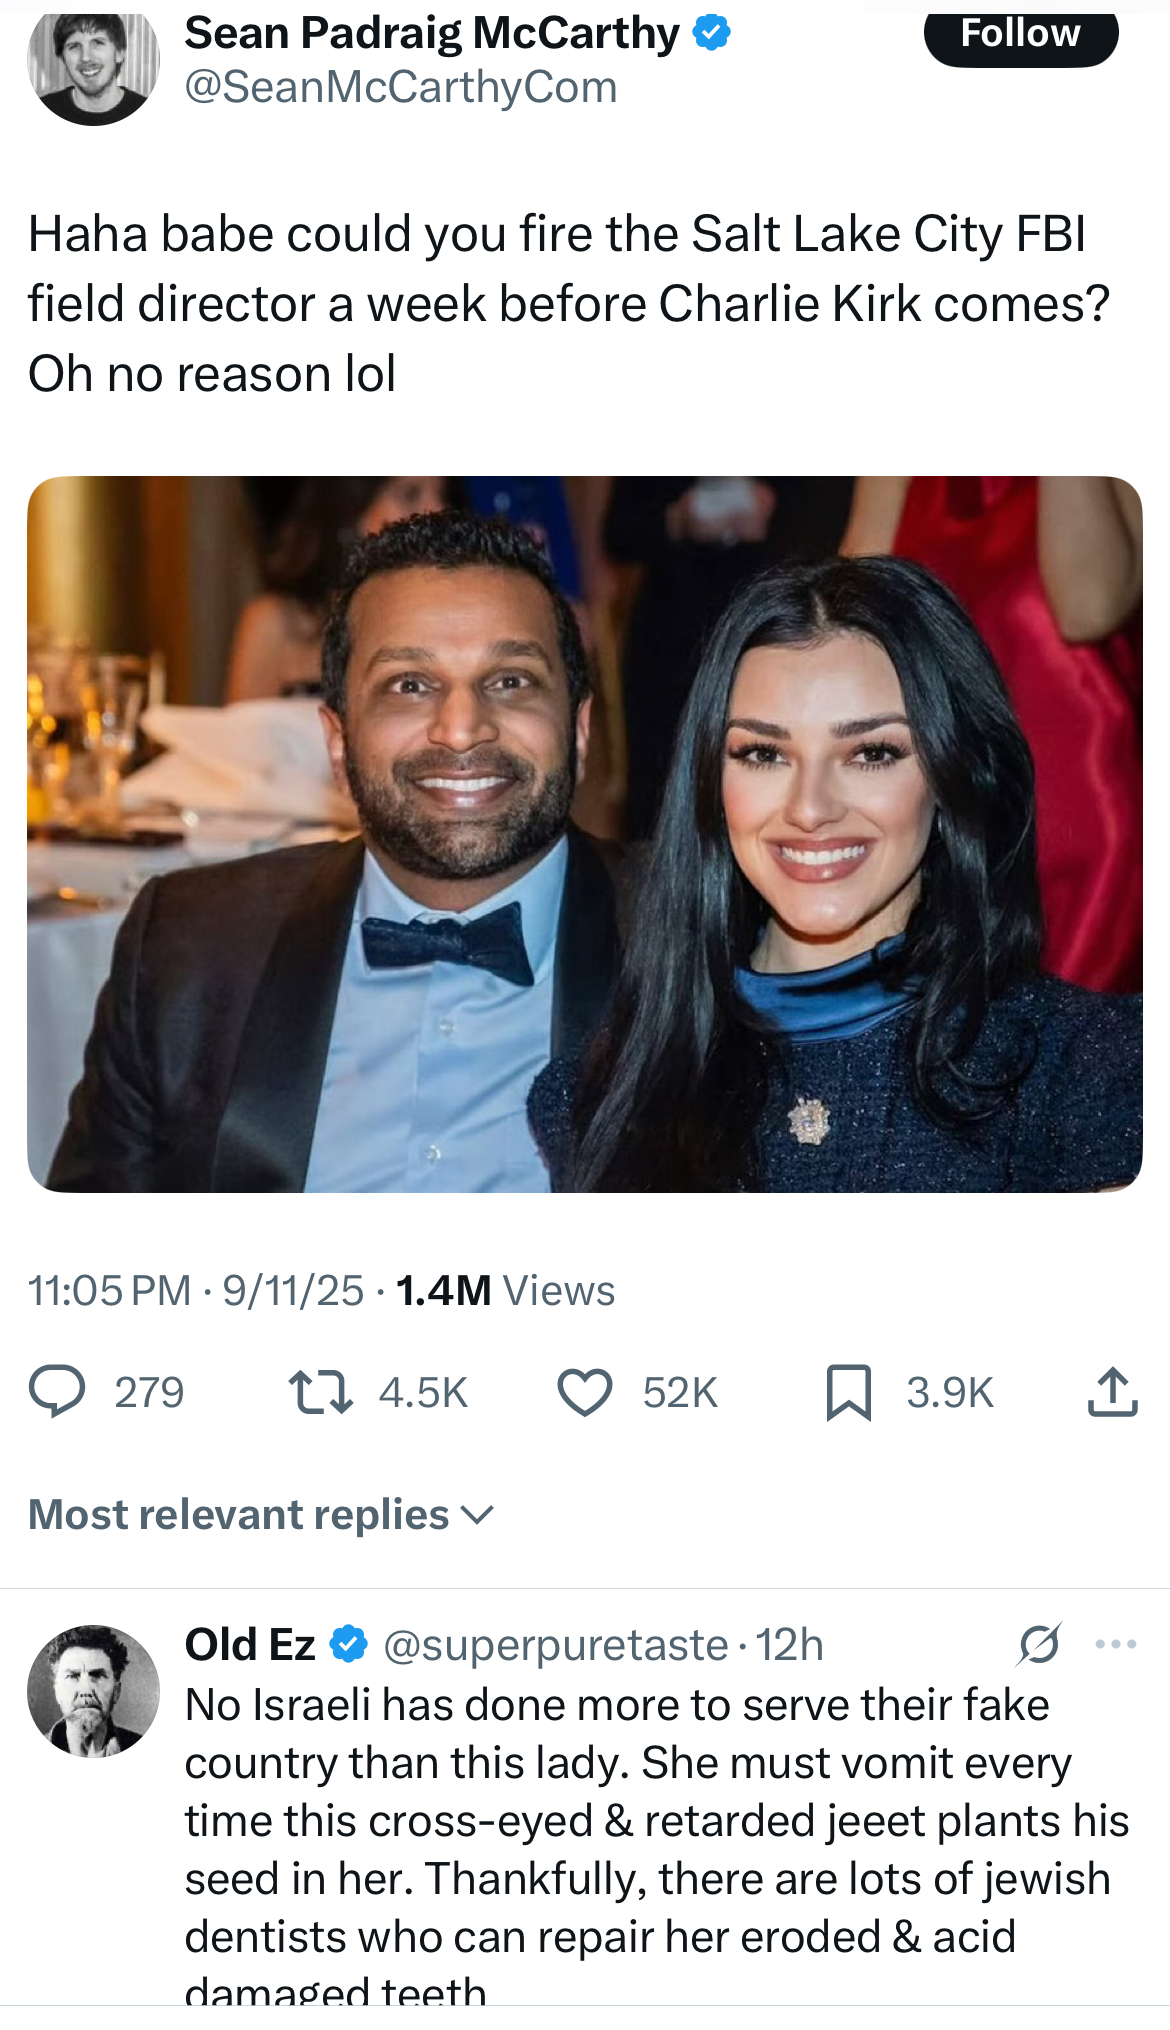Tap the repost arrows icon
Screen dimensions: 1170x2030
tap(320, 1392)
